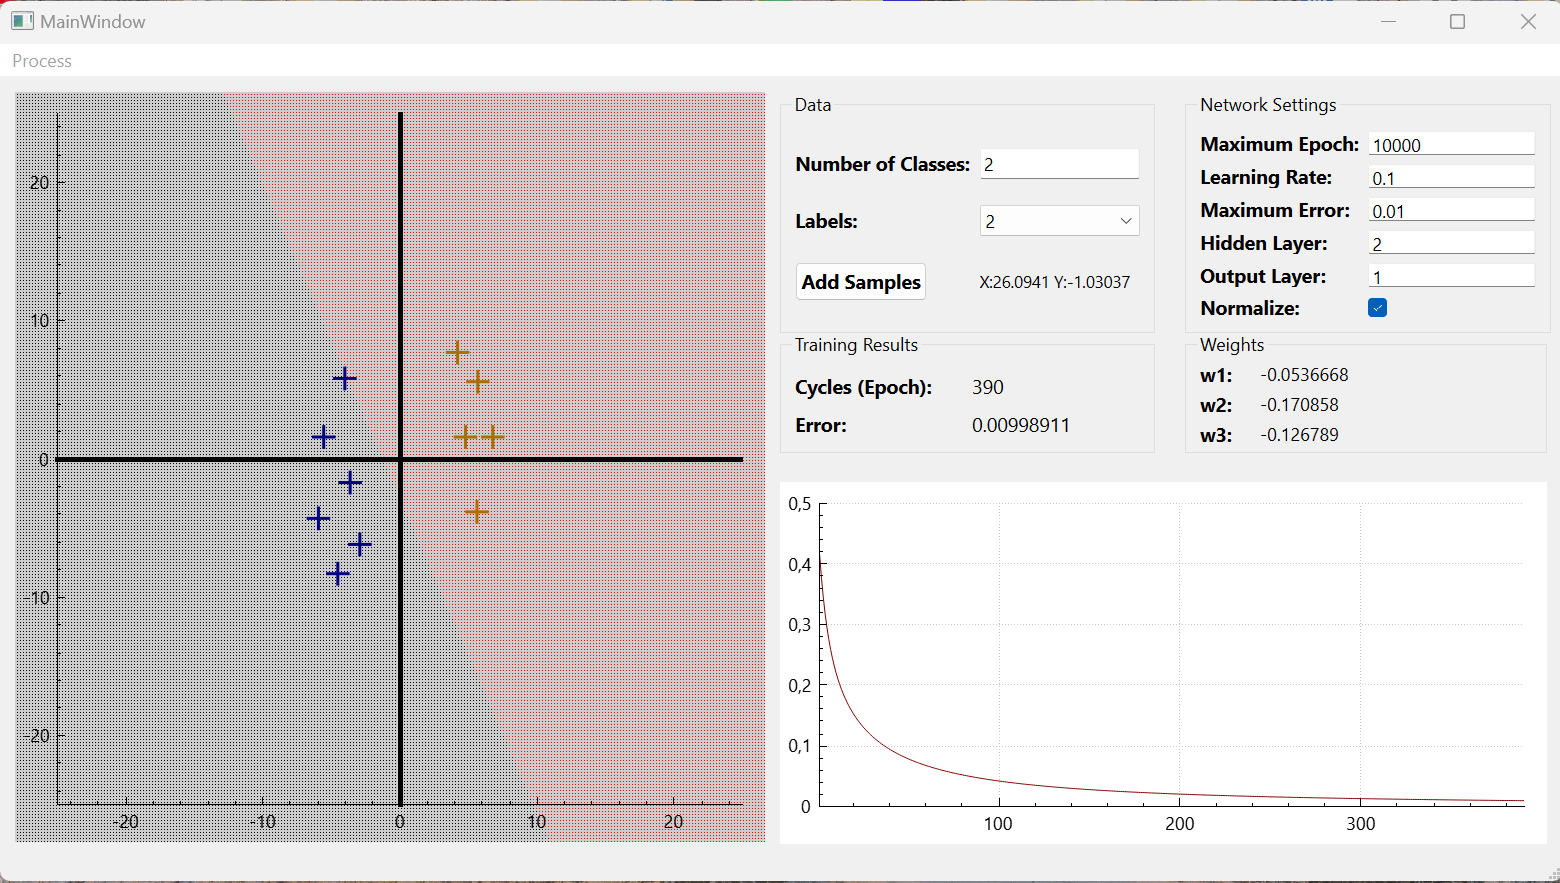The height and width of the screenshot is (883, 1560).
Task: Click the Labels combo box arrow
Action: pos(1126,220)
